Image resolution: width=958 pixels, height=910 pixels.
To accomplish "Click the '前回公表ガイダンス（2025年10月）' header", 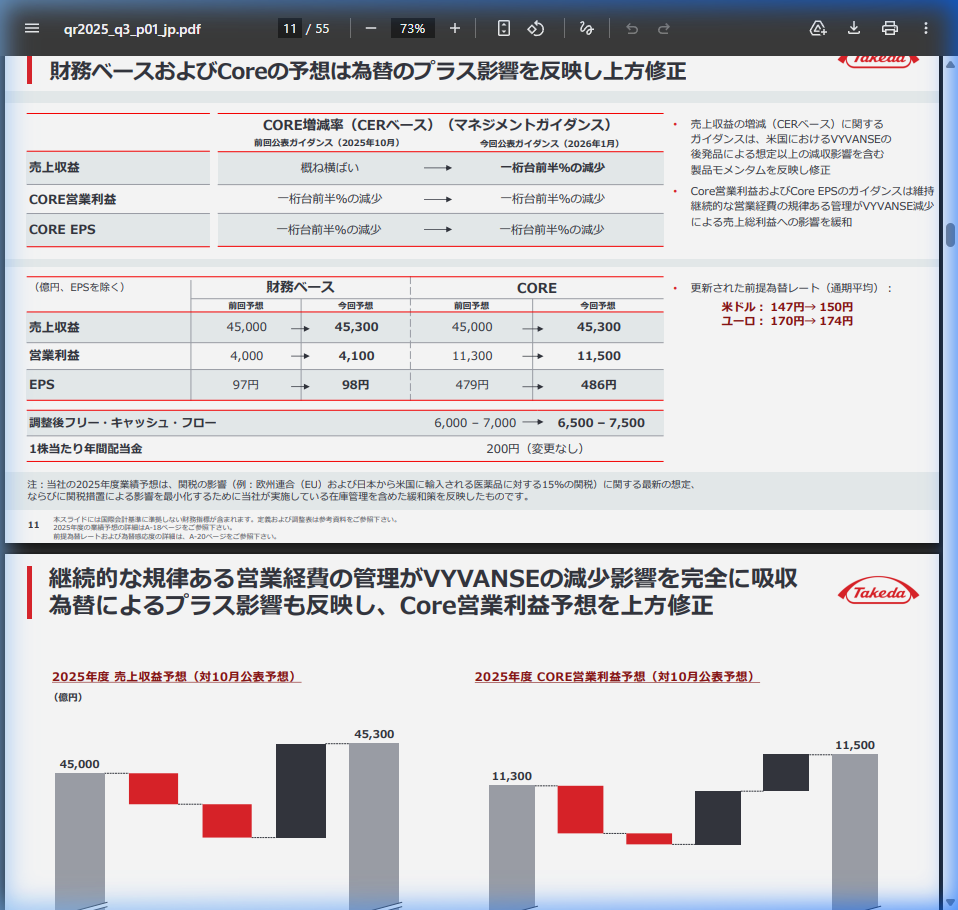I will [x=327, y=142].
